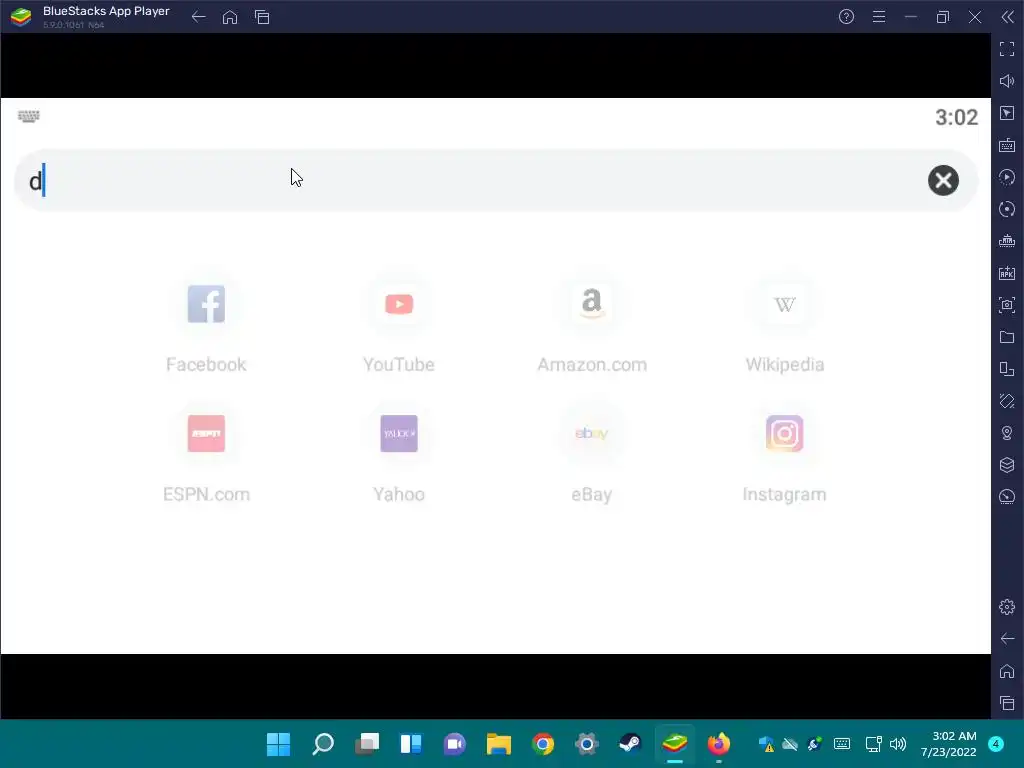This screenshot has height=768, width=1024.
Task: Open multi-instance manager layers icon
Action: tap(1007, 465)
